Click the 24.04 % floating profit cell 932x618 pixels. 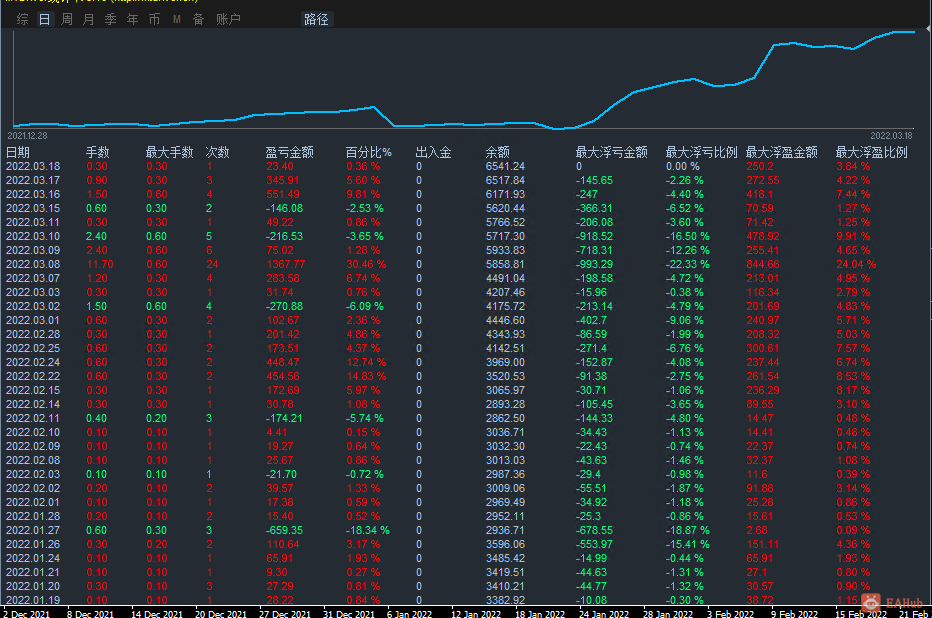click(x=856, y=264)
